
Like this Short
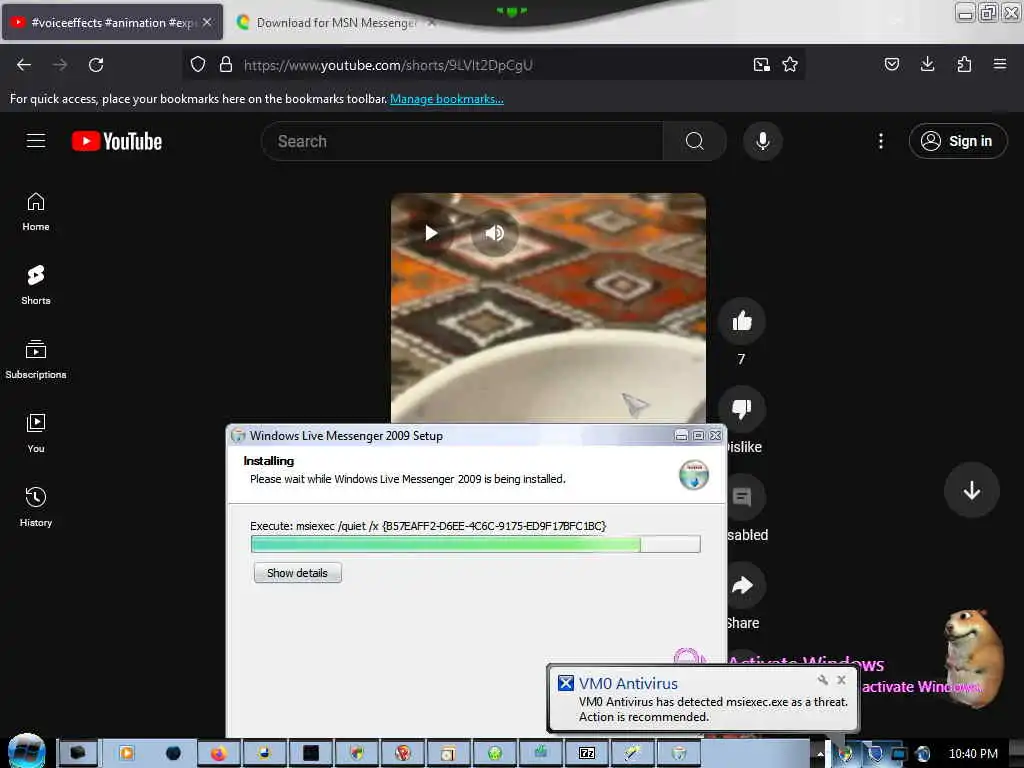click(x=742, y=321)
